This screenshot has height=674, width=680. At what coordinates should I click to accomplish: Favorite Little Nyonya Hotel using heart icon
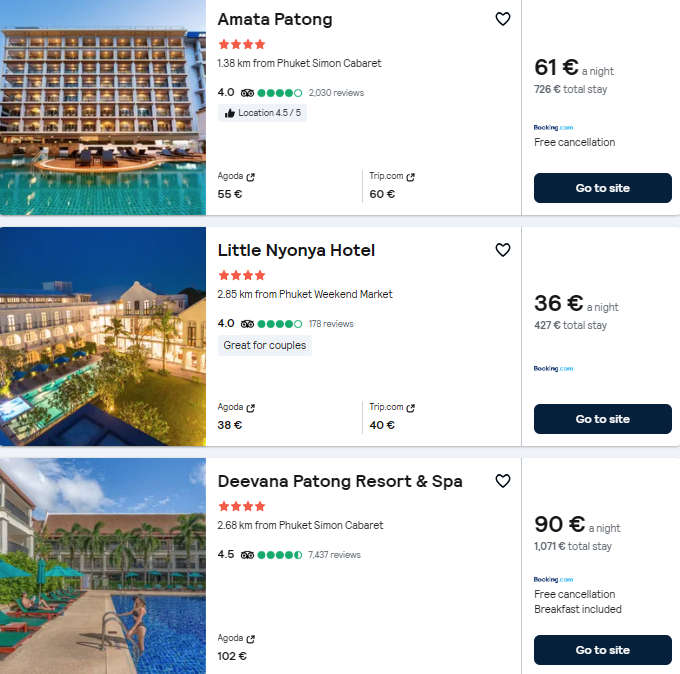coord(503,250)
